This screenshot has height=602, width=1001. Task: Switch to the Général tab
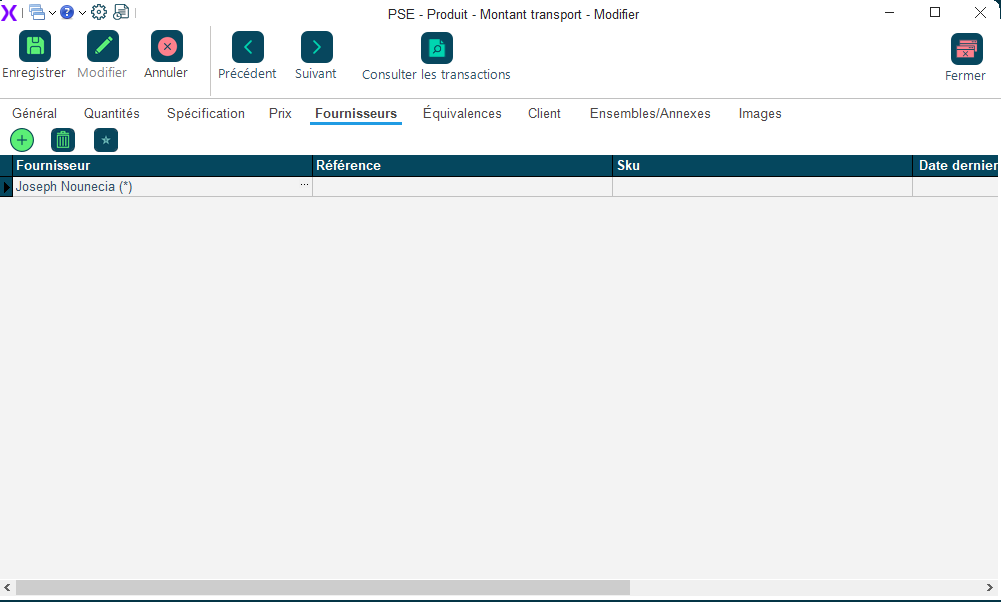tap(34, 114)
